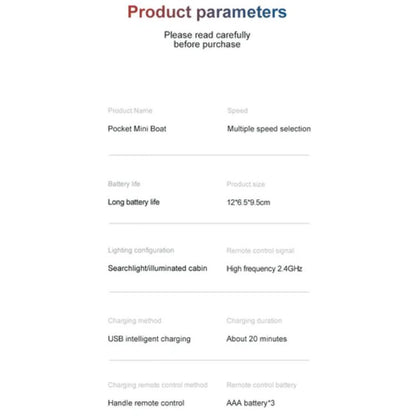Viewport: 416px width, 416px height.
Task: Click the 'Product size' label
Action: (246, 184)
